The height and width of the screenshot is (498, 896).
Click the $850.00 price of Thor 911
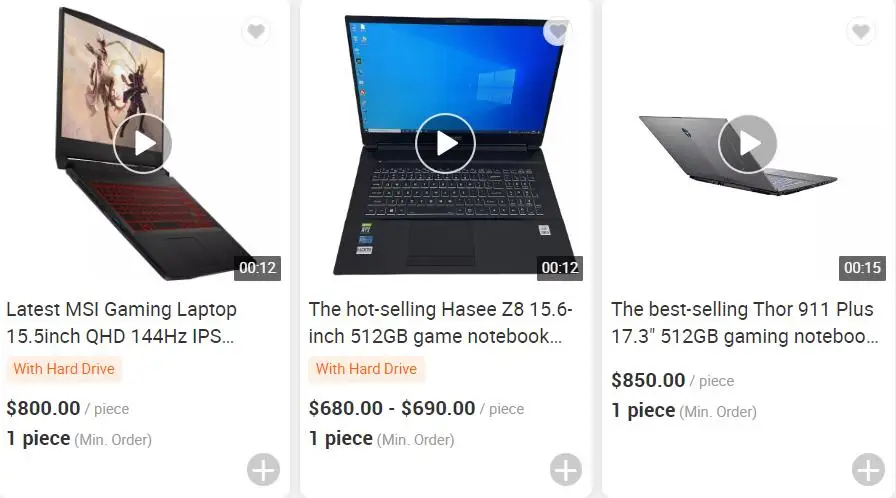648,380
